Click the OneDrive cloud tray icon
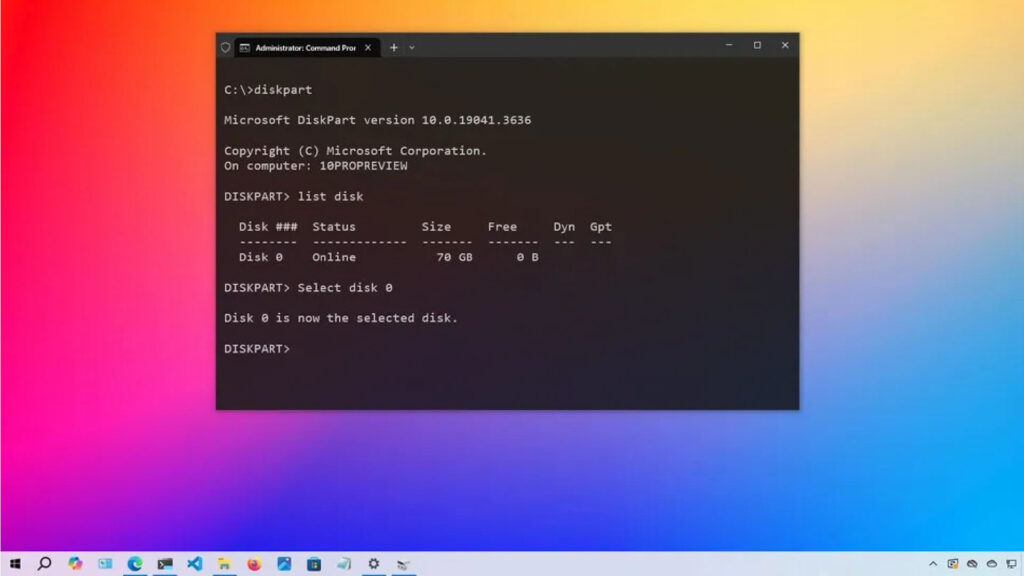 (x=992, y=564)
